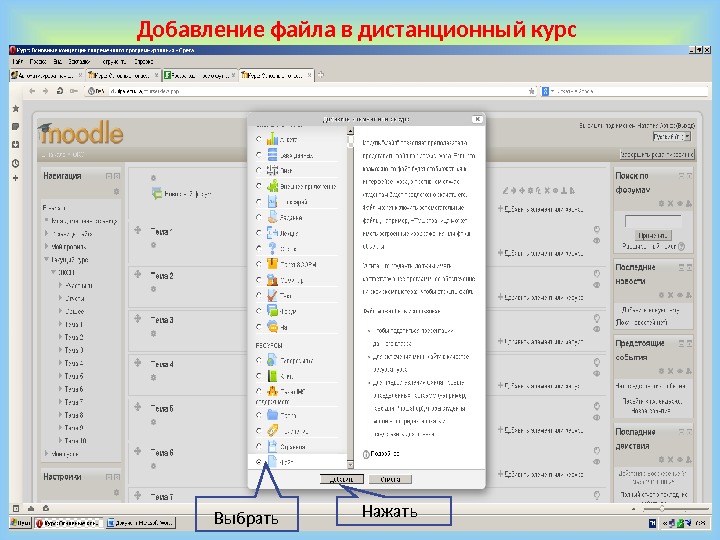
Task: Click the База данных database icon
Action: (x=272, y=155)
